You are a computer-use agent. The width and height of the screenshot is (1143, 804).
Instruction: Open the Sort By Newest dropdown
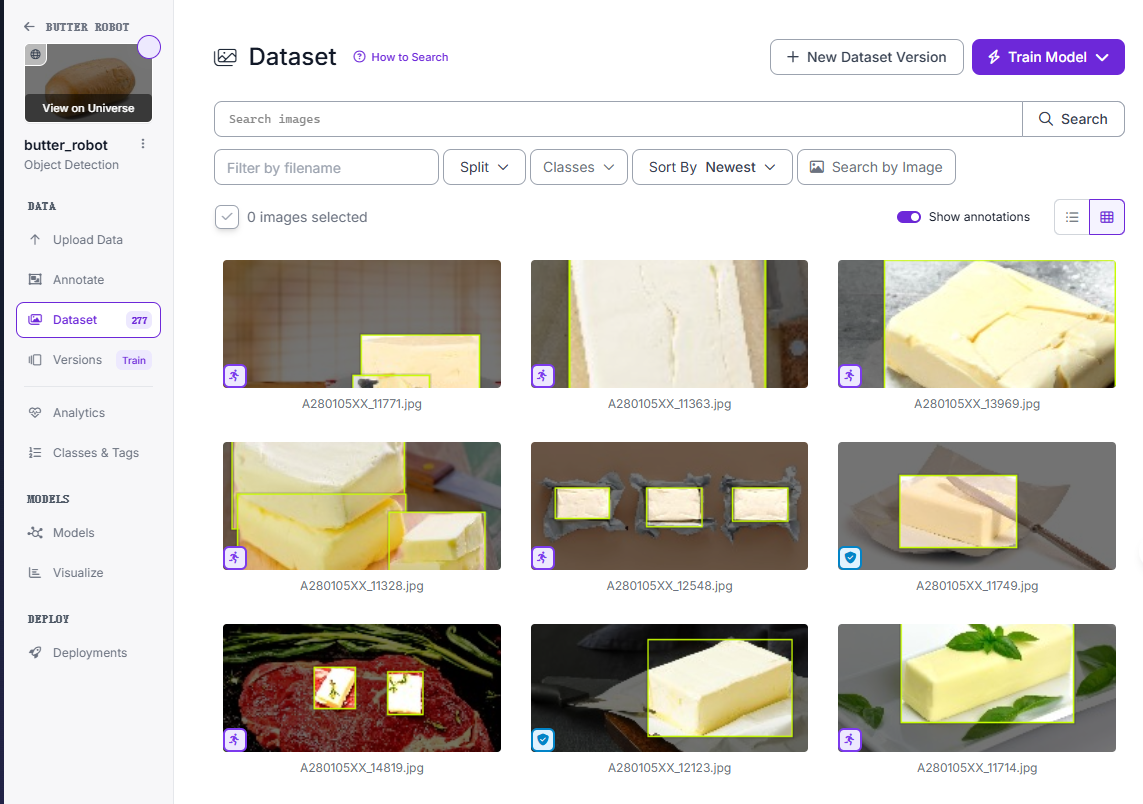[712, 168]
